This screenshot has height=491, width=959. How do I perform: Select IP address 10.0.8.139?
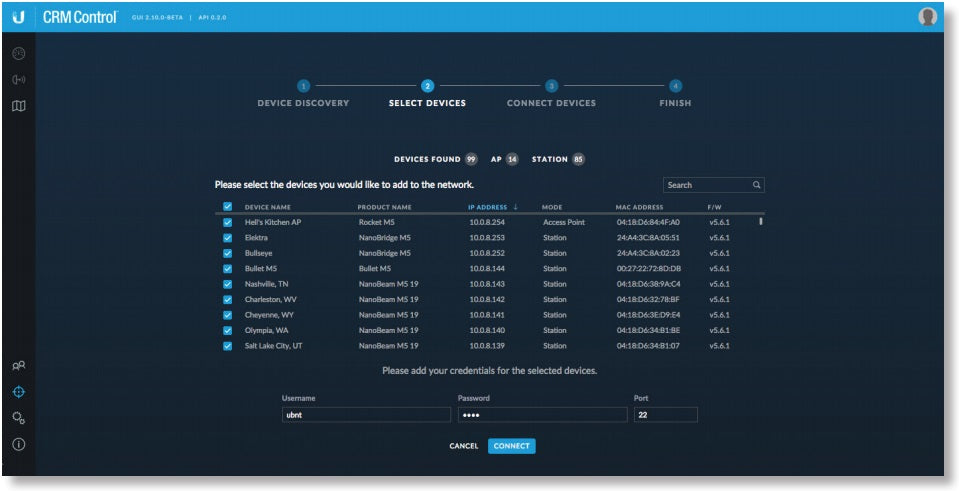(487, 346)
